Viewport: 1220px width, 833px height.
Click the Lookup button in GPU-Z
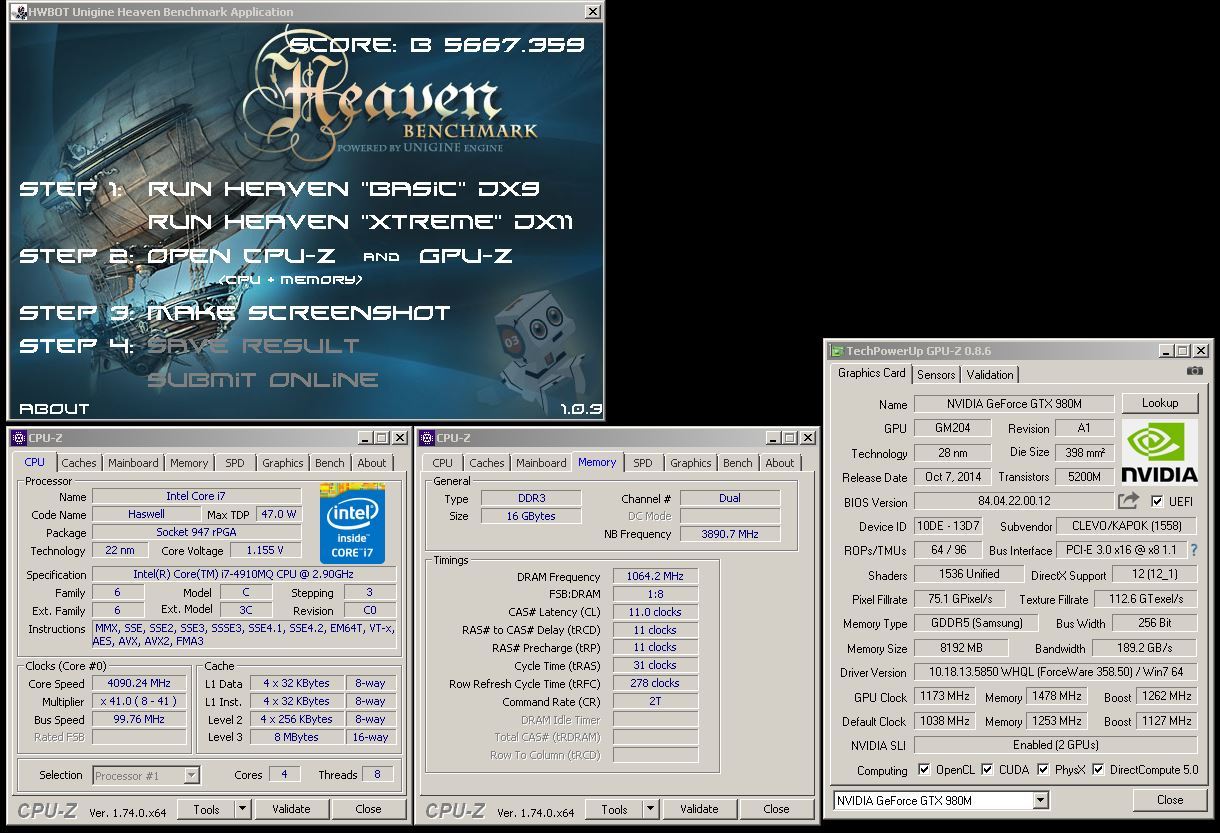[1160, 403]
